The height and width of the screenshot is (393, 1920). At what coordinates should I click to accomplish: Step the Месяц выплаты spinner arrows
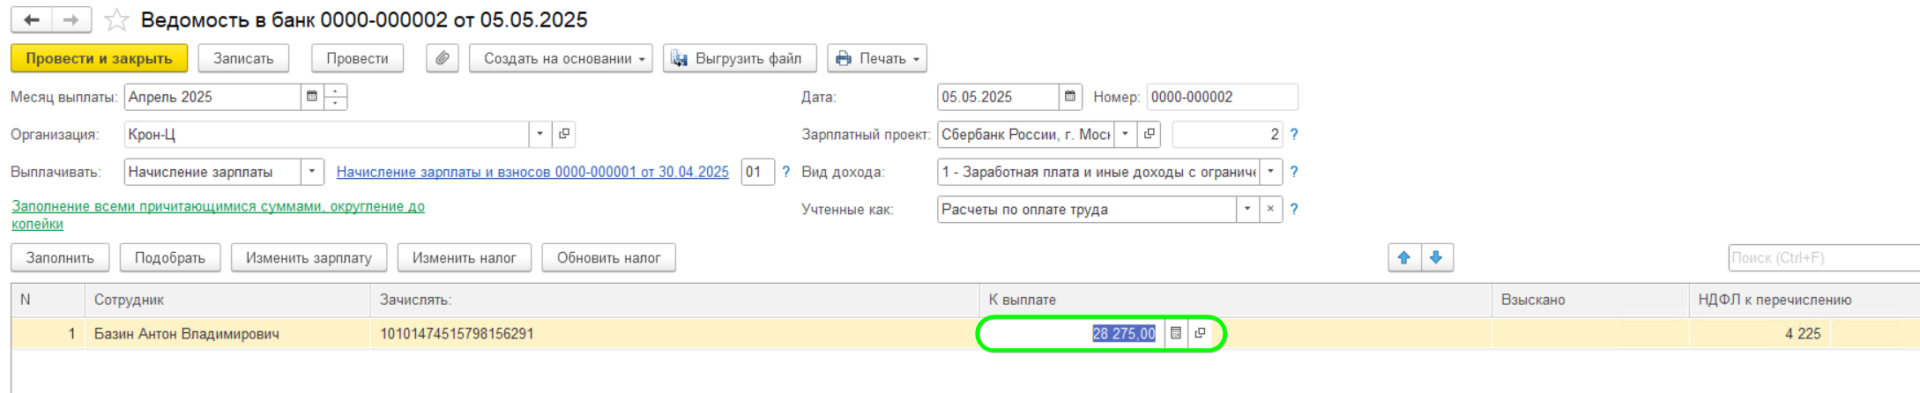[x=336, y=97]
